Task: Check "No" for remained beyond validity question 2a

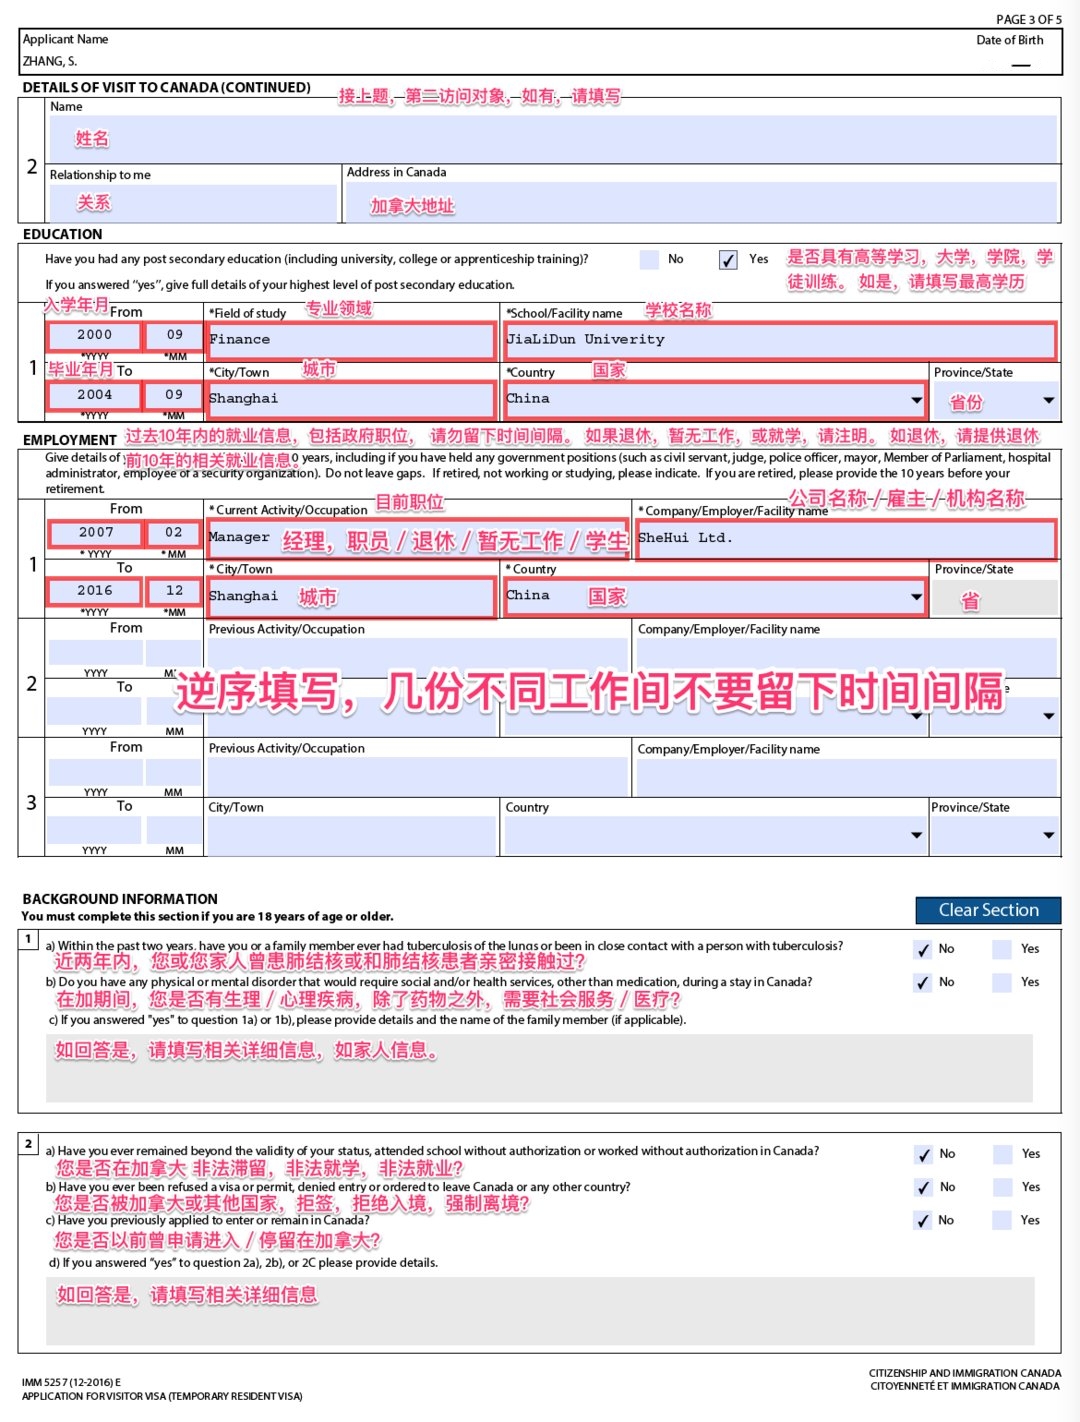Action: point(924,1154)
